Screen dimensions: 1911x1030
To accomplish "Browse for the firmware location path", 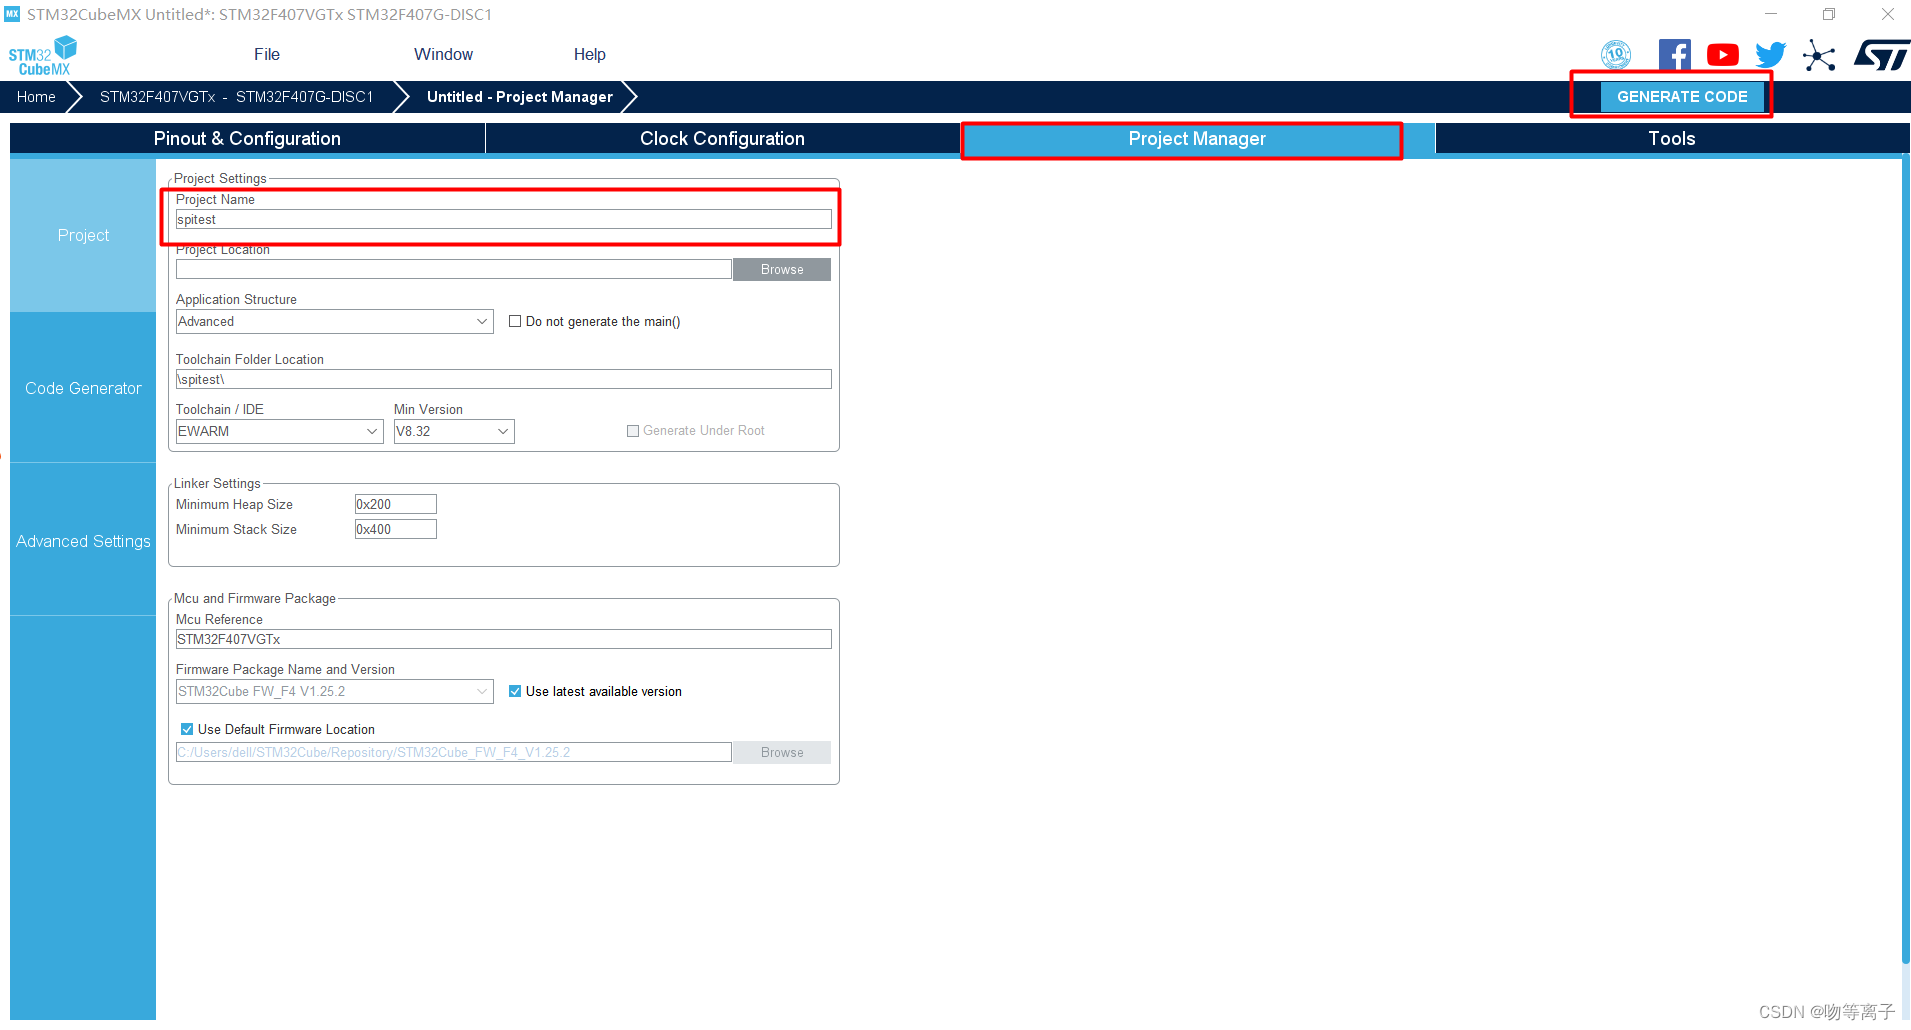I will coord(782,753).
